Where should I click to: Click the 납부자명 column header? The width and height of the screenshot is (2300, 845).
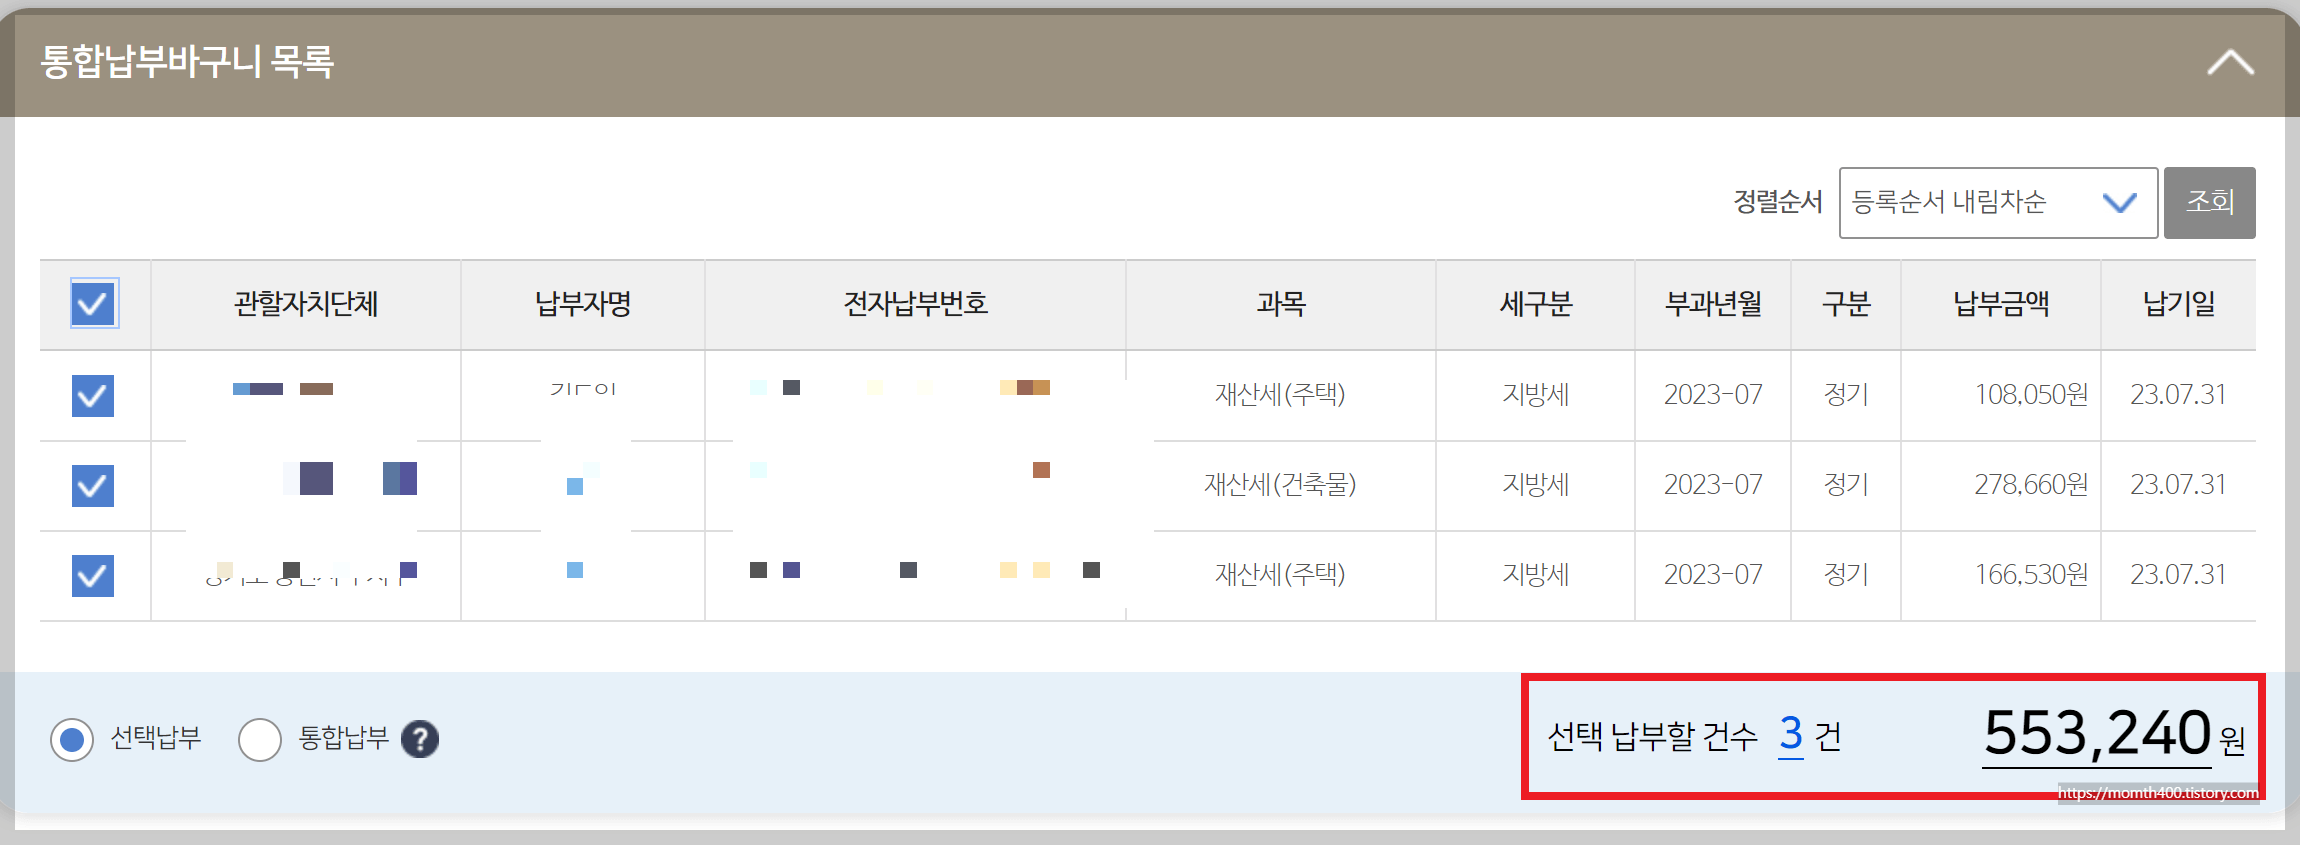pyautogui.click(x=583, y=304)
